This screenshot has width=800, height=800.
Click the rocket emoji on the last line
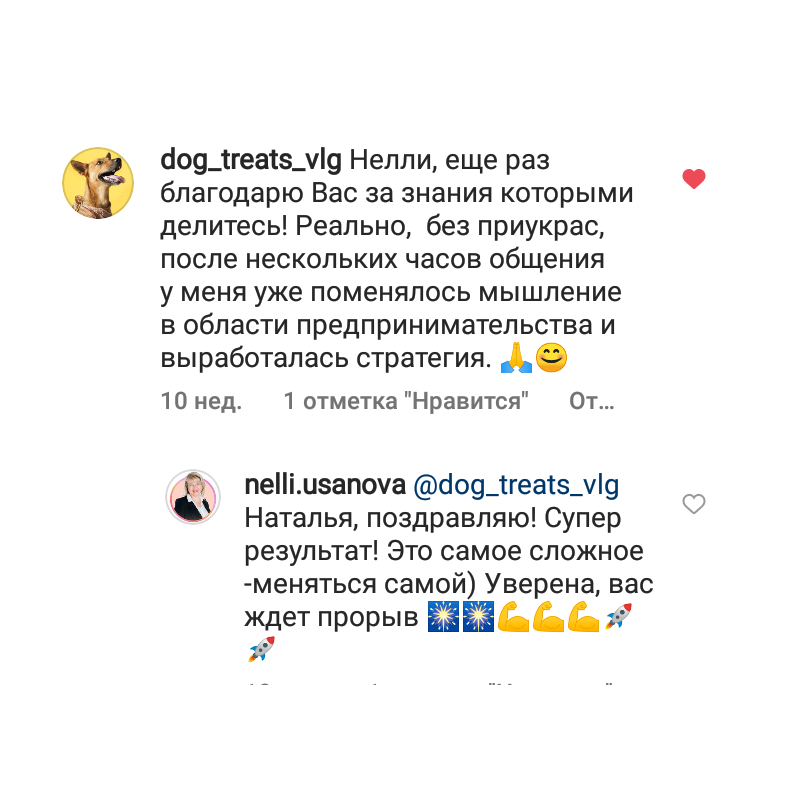tap(262, 649)
